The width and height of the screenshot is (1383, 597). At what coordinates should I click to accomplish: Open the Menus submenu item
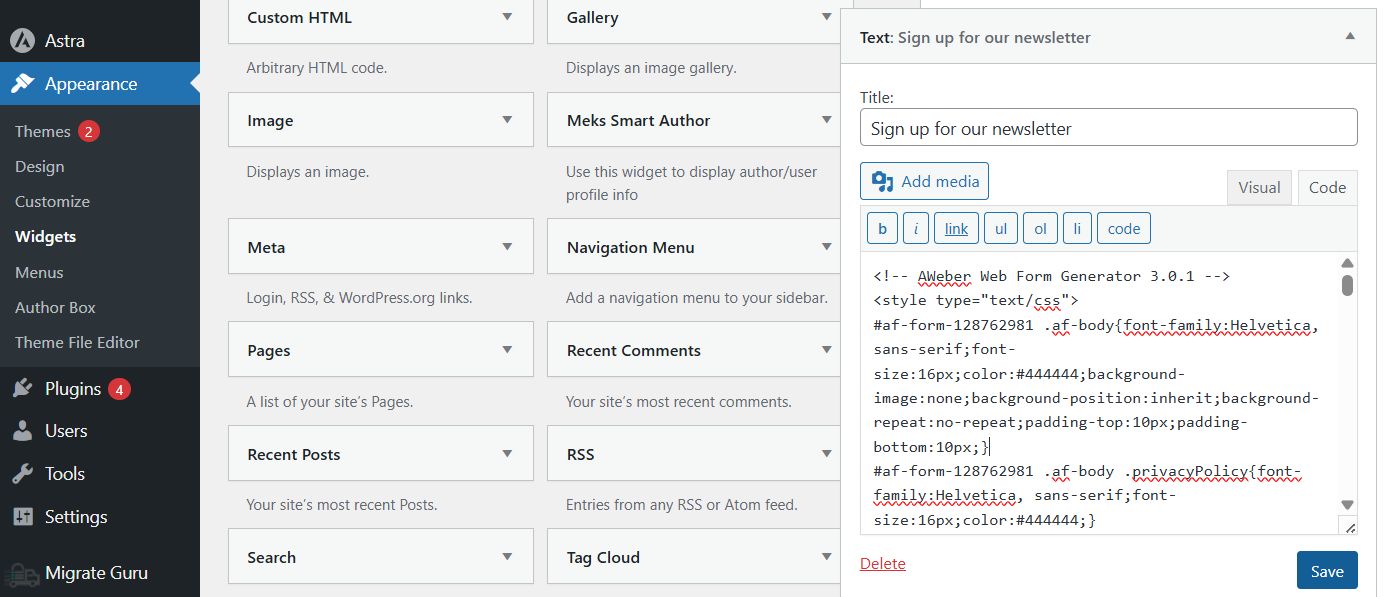point(39,272)
